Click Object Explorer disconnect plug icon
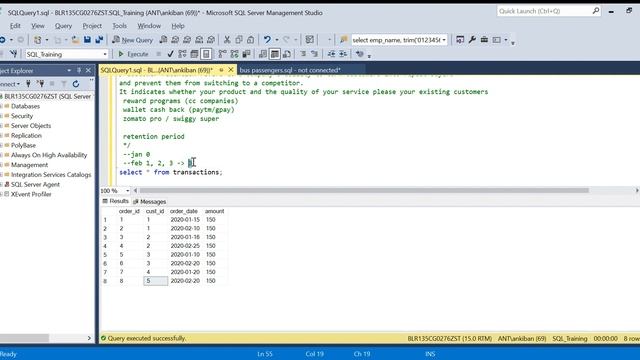 pos(40,84)
